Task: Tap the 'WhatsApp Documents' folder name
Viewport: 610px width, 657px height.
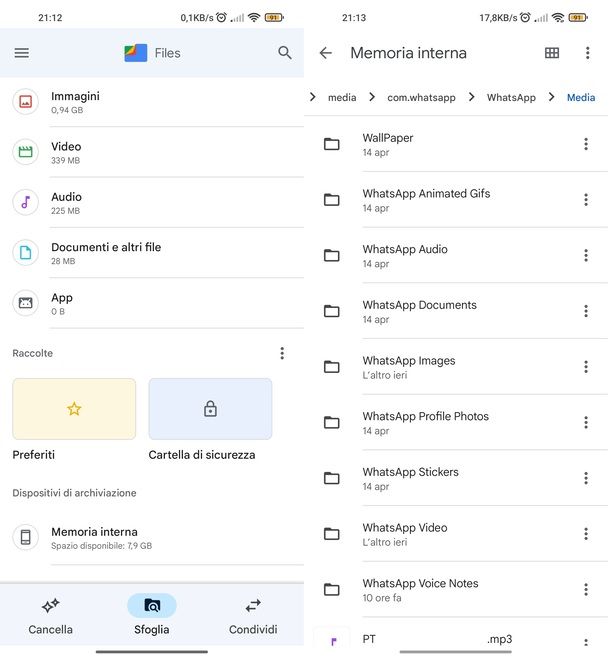Action: pos(419,305)
